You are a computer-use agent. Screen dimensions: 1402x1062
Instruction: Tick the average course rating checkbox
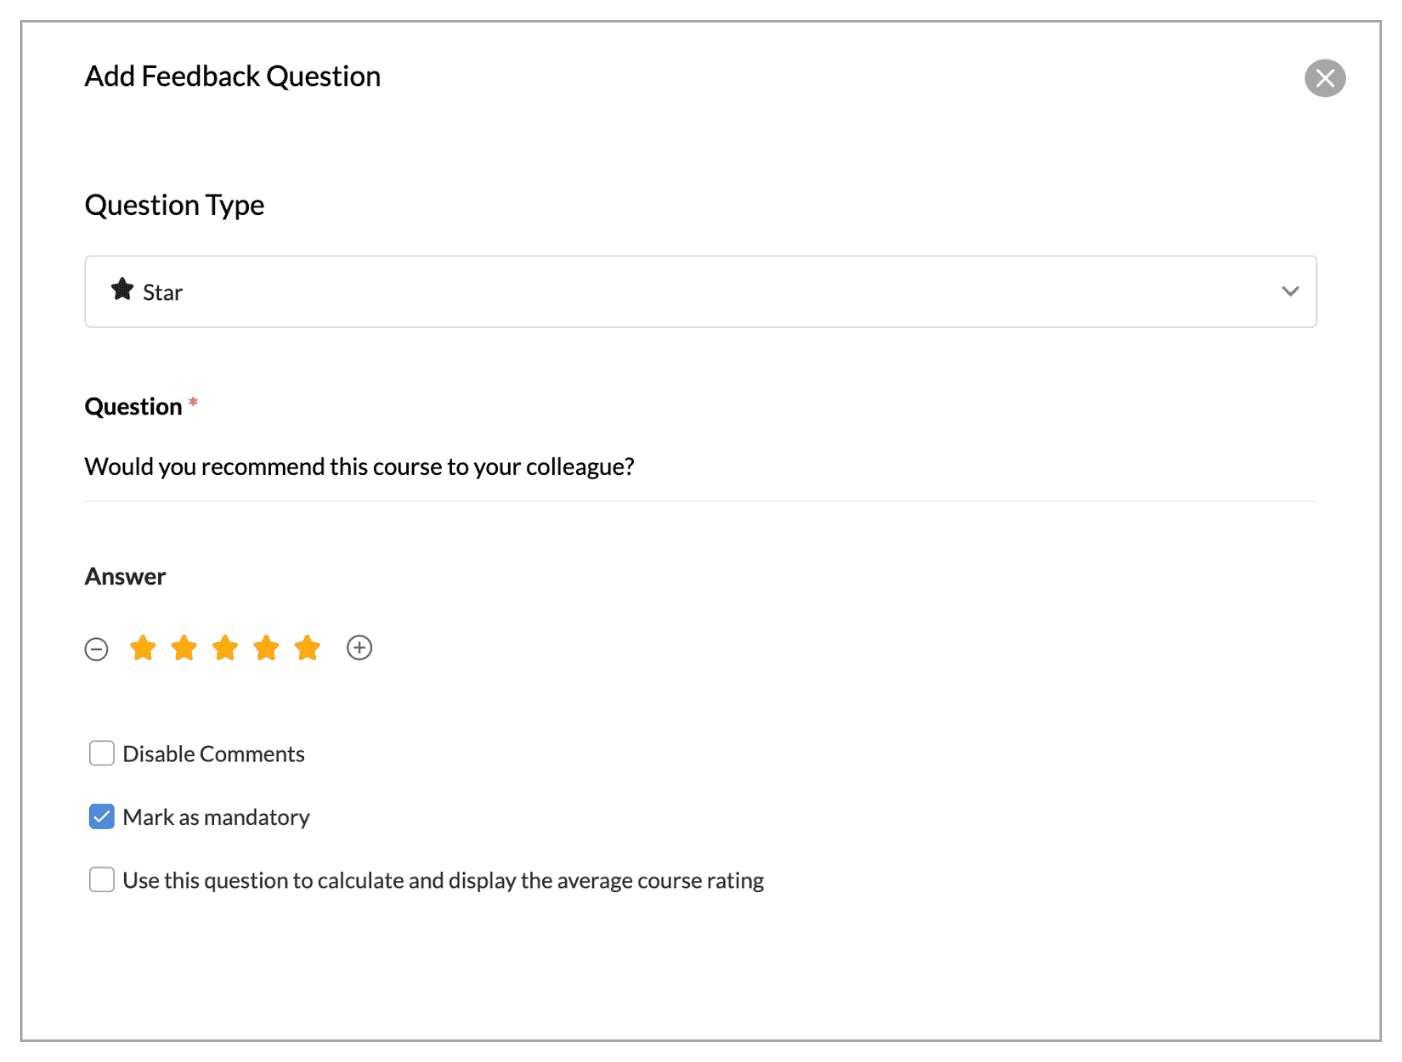pyautogui.click(x=102, y=880)
